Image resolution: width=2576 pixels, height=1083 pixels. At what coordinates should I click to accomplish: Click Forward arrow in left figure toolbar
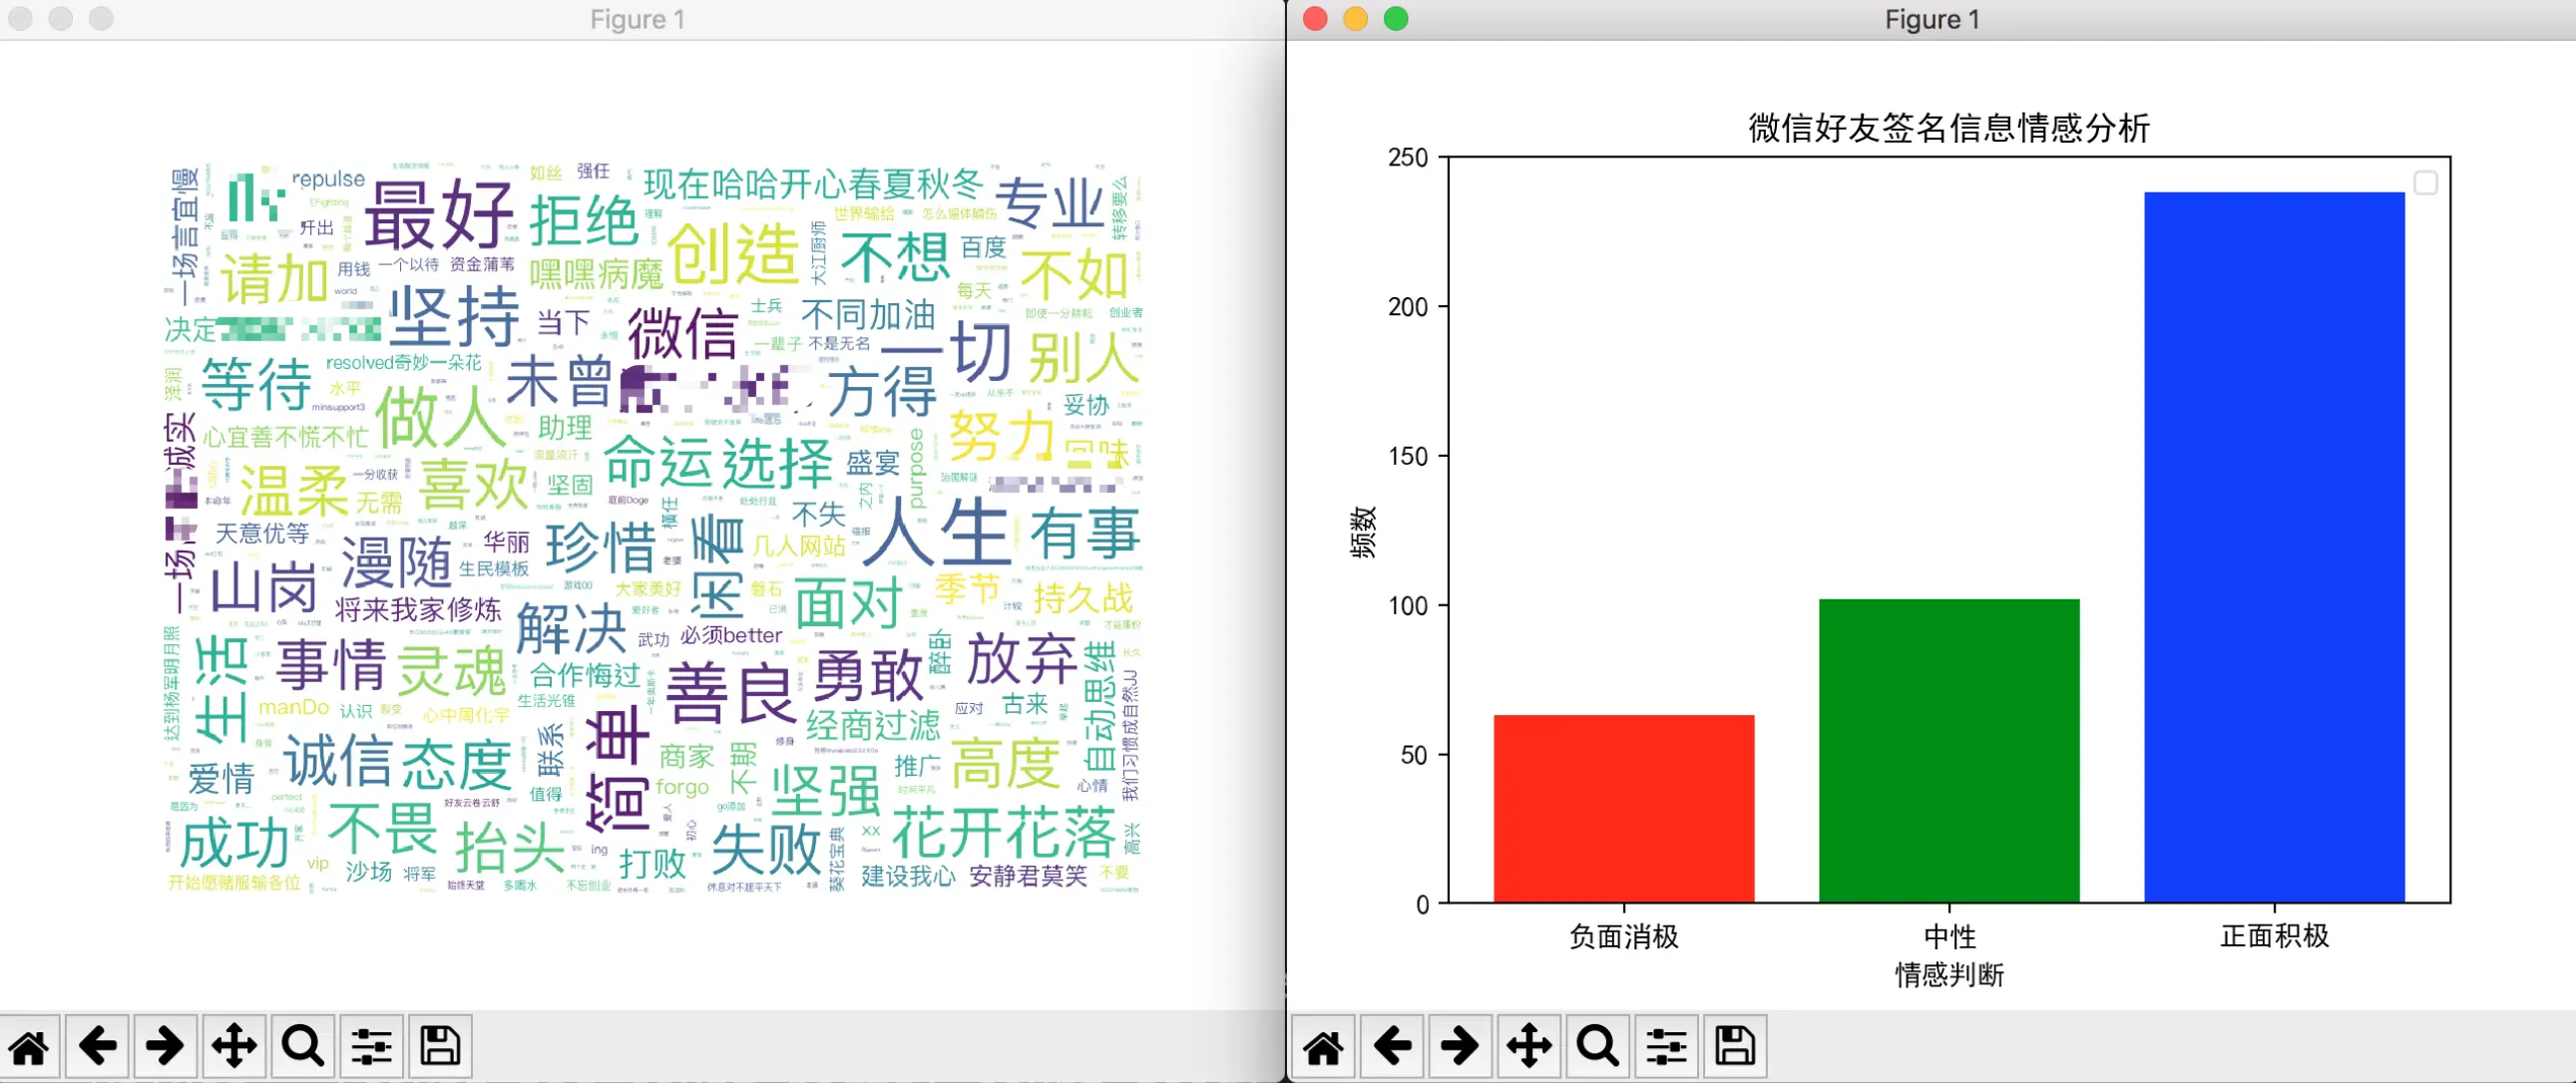(x=166, y=1046)
